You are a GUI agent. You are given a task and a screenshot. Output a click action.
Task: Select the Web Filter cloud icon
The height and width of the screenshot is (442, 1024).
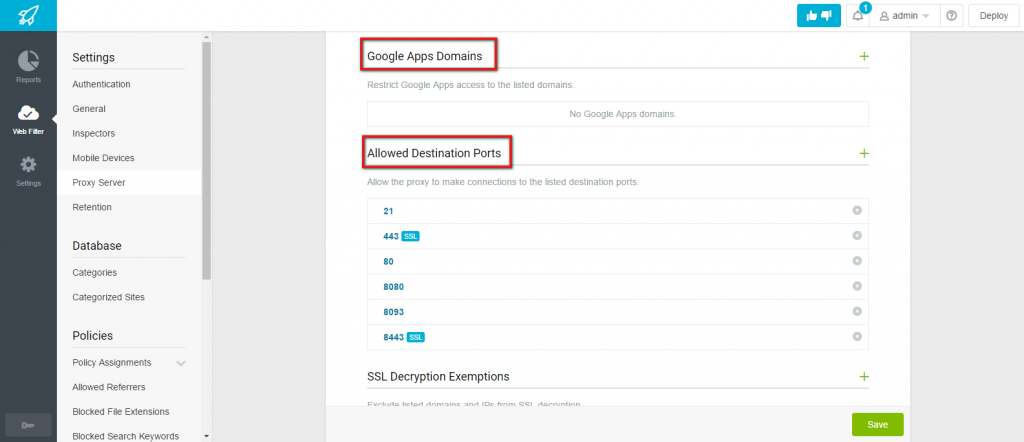tap(28, 113)
